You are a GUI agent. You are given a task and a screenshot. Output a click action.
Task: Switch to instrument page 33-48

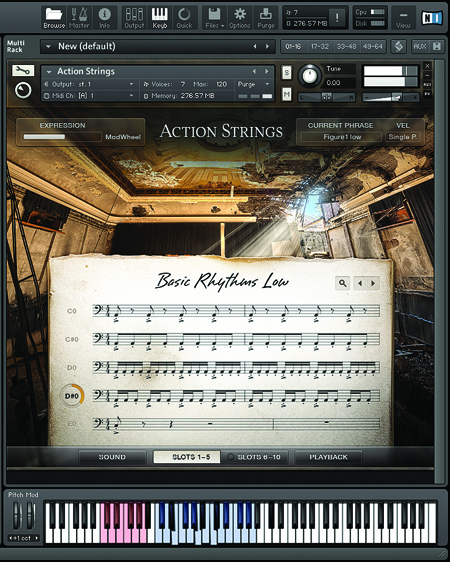(346, 47)
